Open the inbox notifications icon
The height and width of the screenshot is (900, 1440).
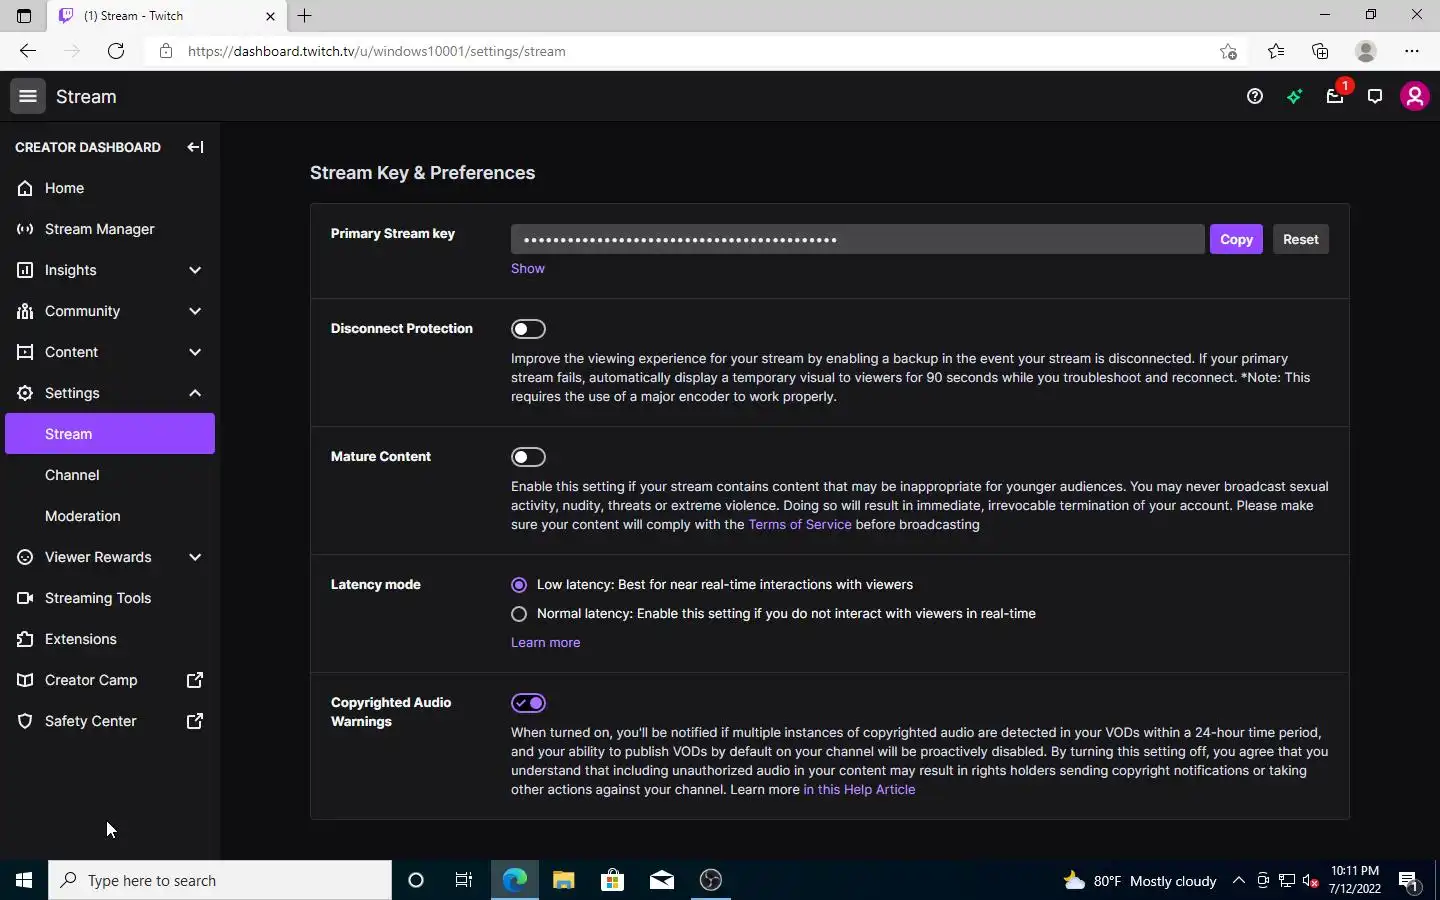[x=1335, y=96]
